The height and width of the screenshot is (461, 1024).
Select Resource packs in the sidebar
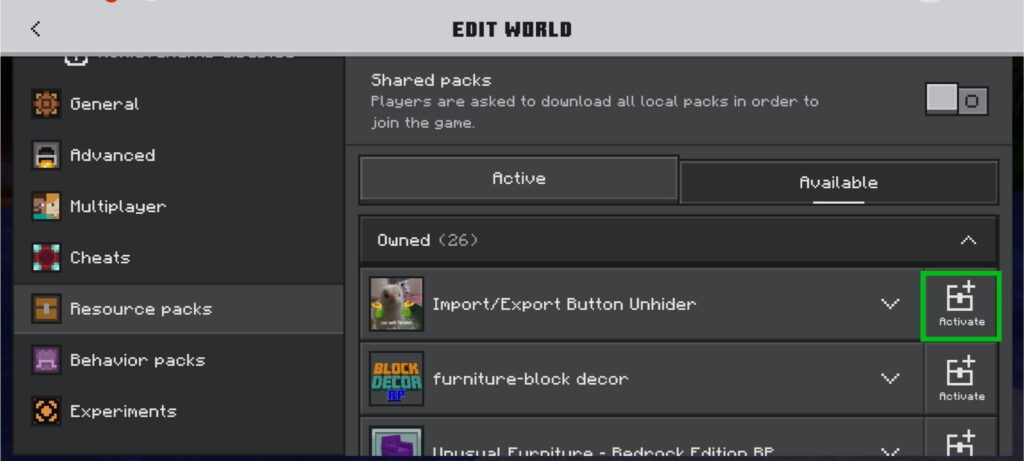pos(178,309)
